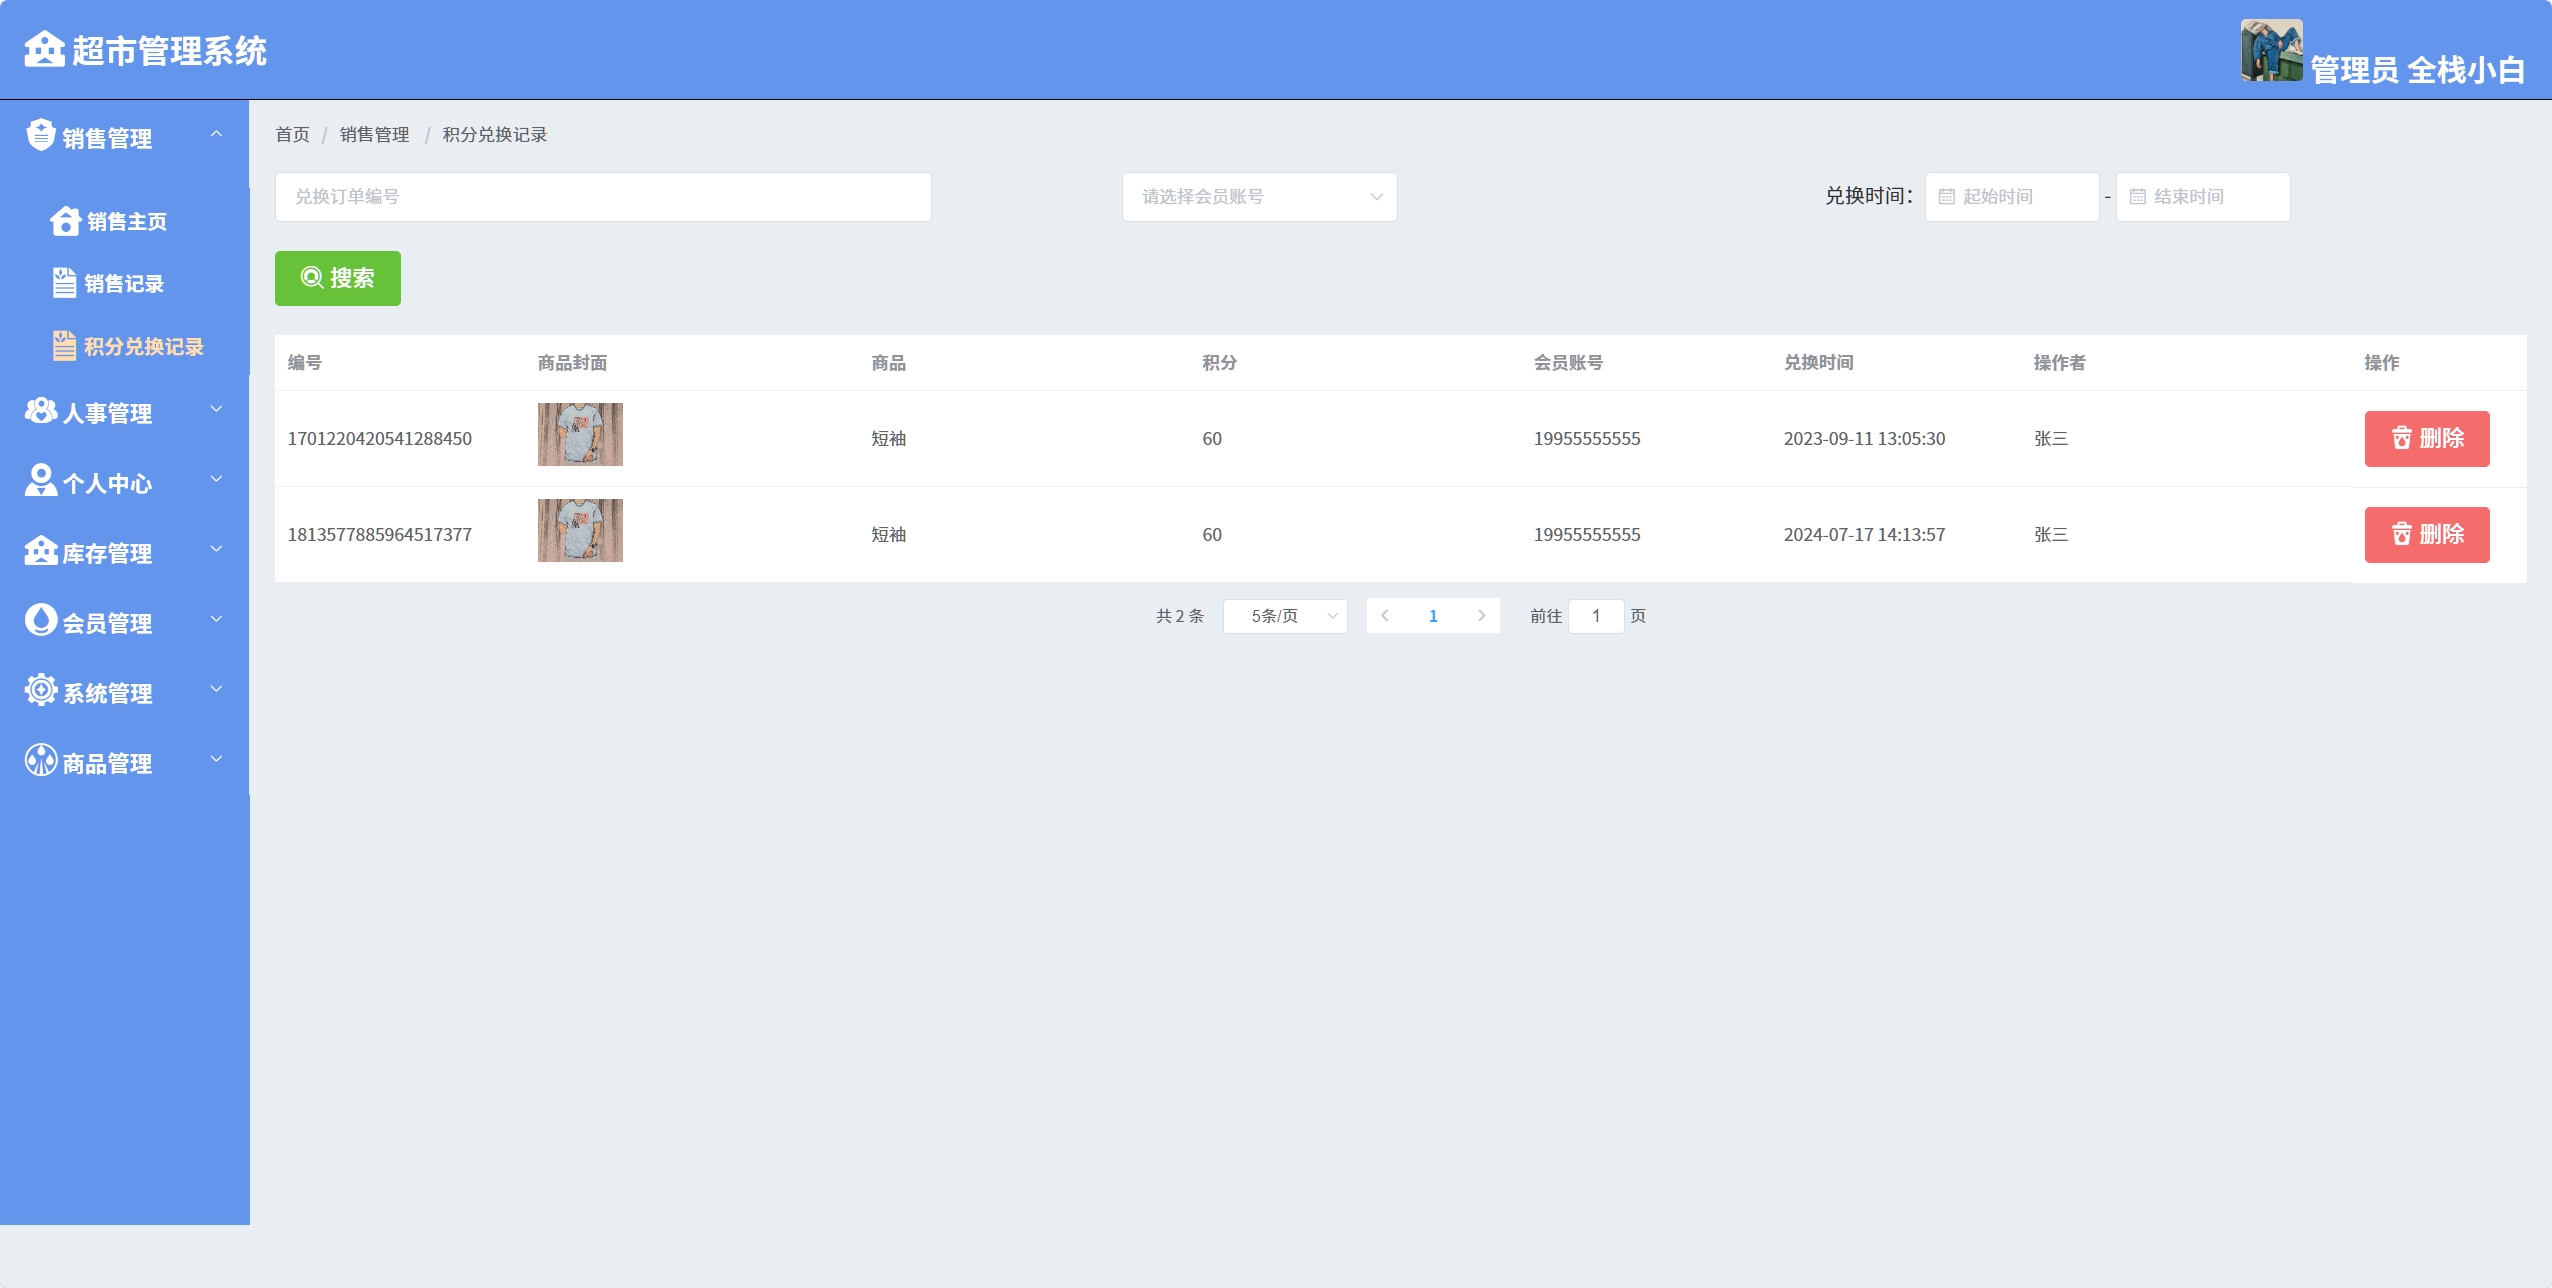
Task: Delete the 2024-07-17 14:13:57 record
Action: pyautogui.click(x=2427, y=534)
